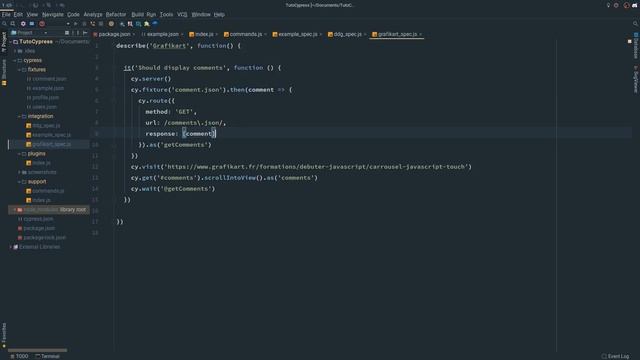Open the File menu
640x360 pixels.
(6, 14)
